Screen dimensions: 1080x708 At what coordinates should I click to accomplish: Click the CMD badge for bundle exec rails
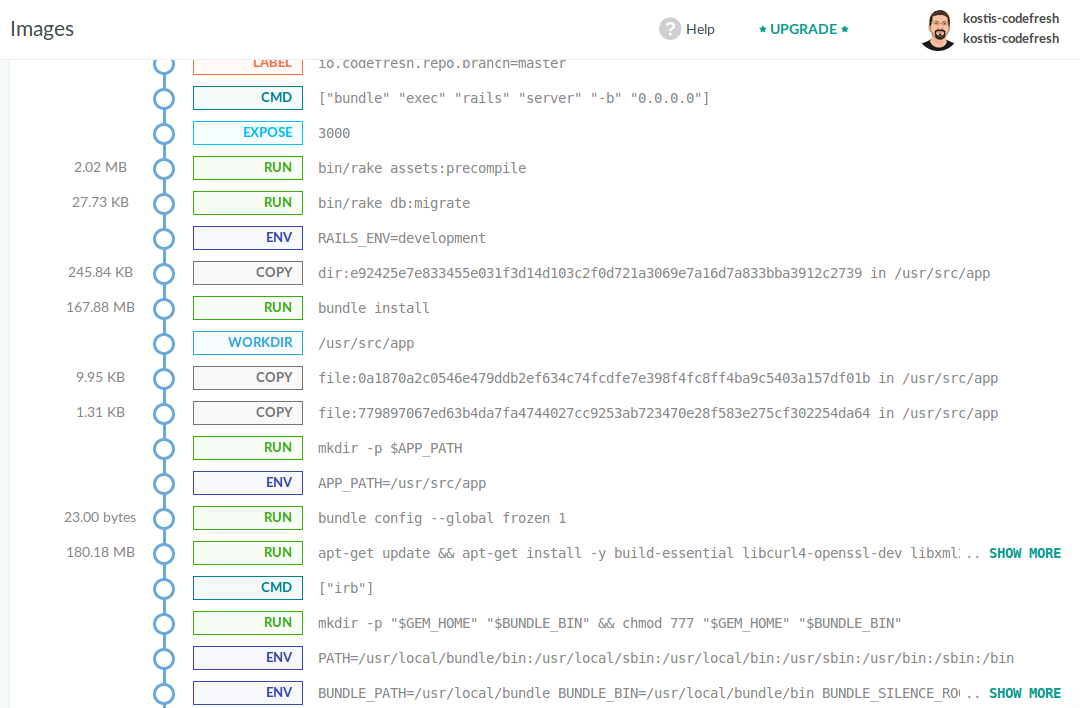(x=248, y=98)
